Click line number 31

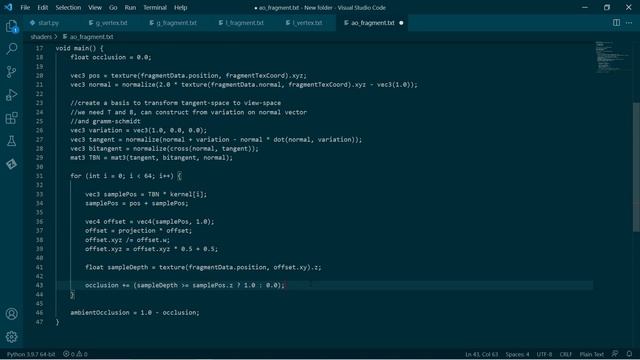[39, 176]
